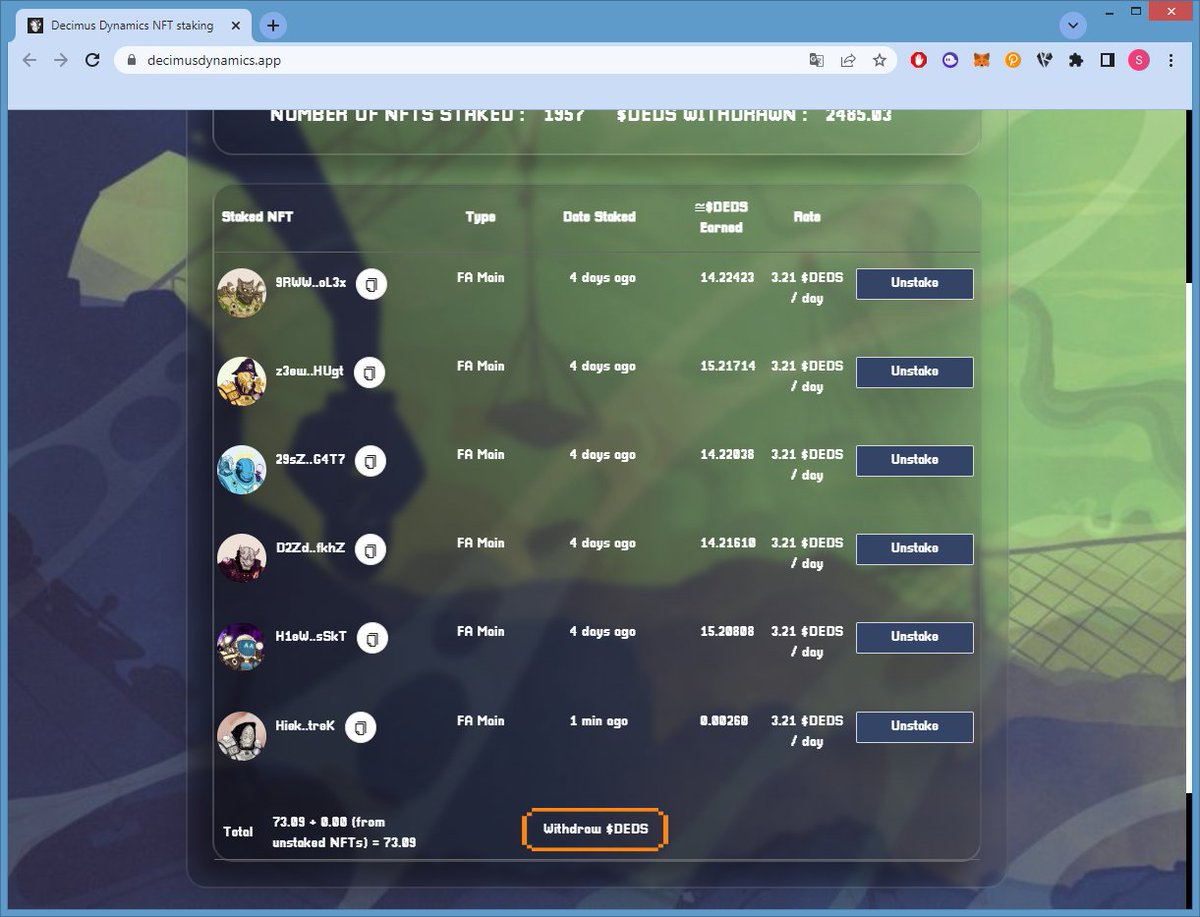Select the Decimus Dynamics NFT staking tab
Screen dimensions: 1200x917
132,25
